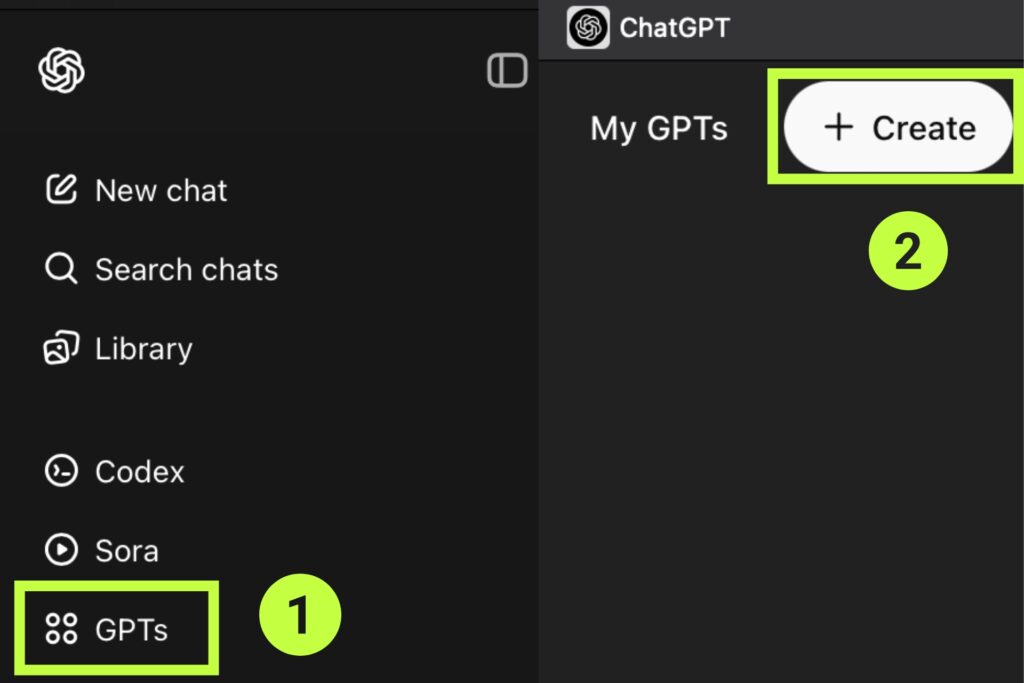
Task: Click the Codex terminal icon
Action: (x=61, y=471)
